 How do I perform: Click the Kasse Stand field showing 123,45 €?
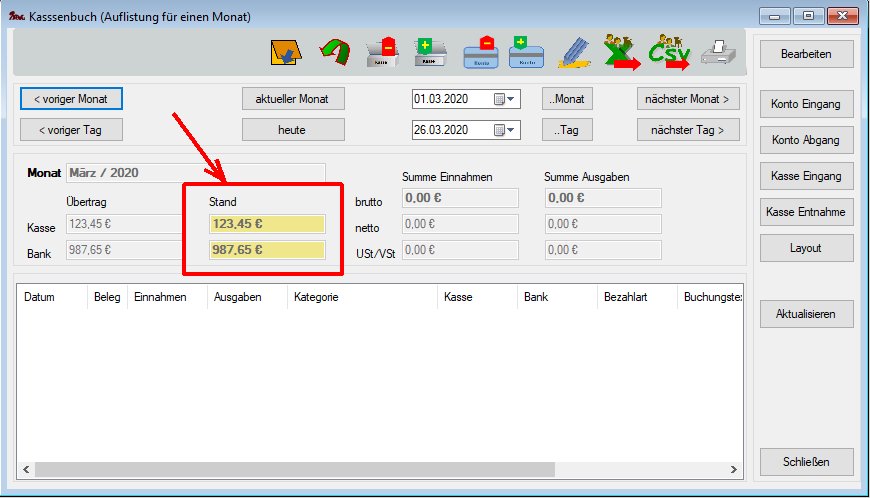coord(267,224)
